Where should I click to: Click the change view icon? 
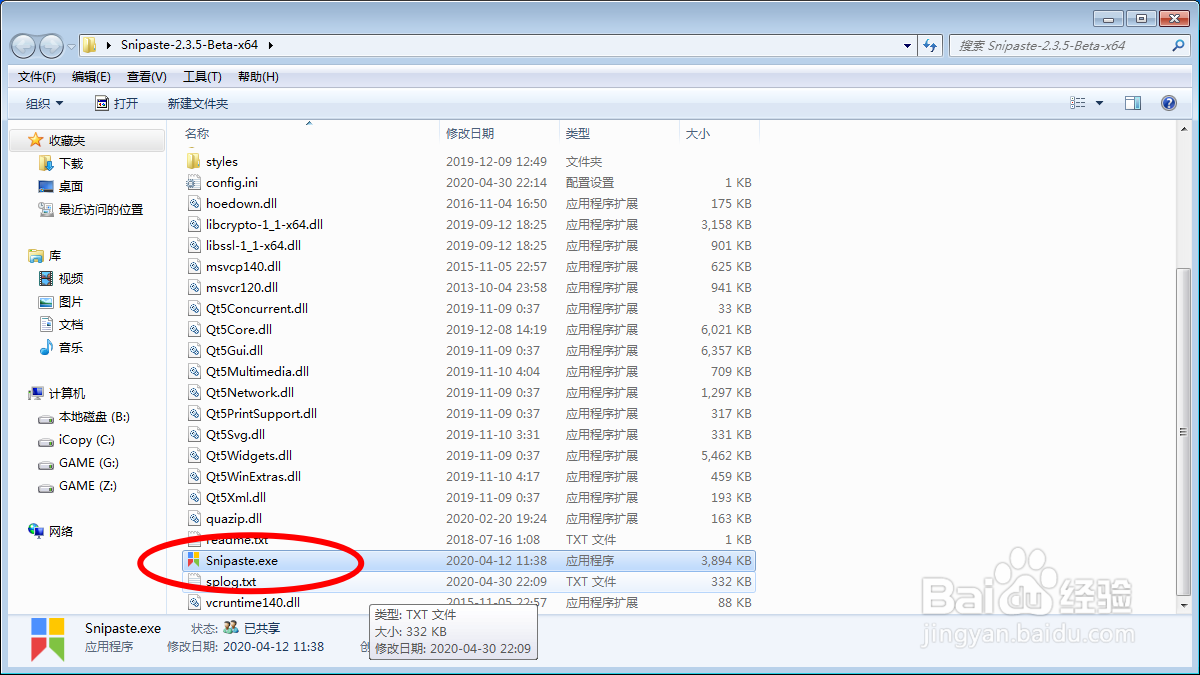1078,103
